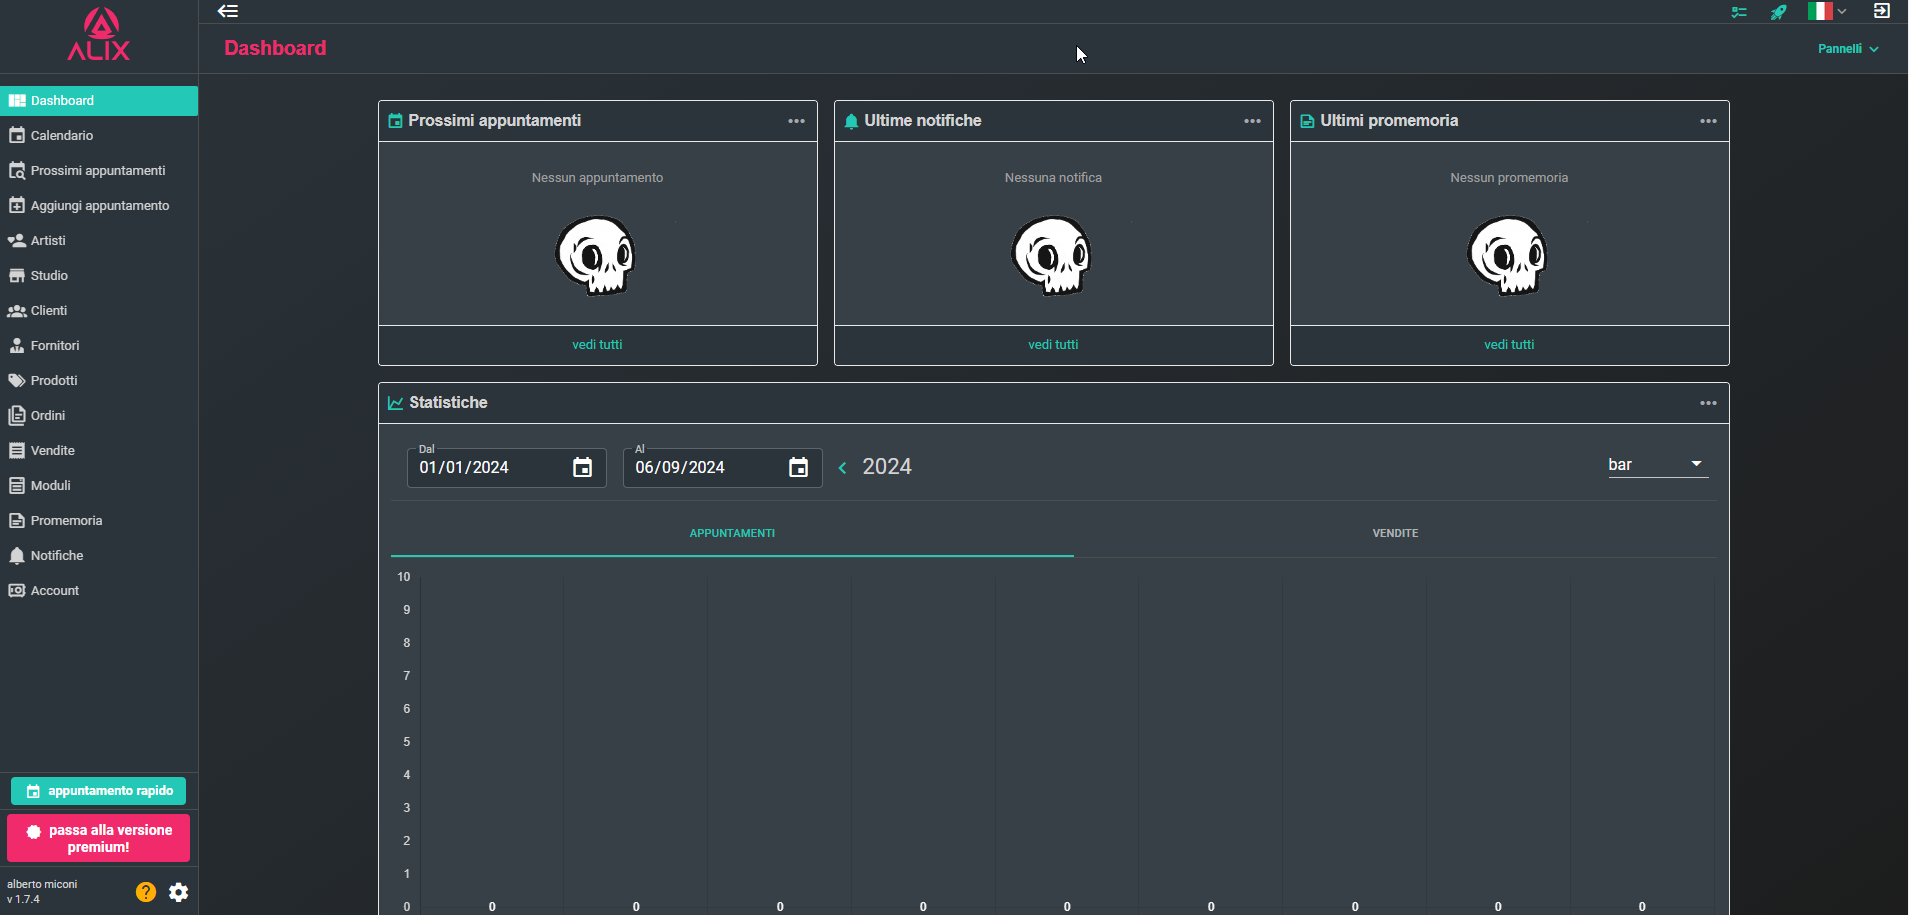Expand the Pannelli dropdown
This screenshot has height=915, width=1909.
[1847, 49]
